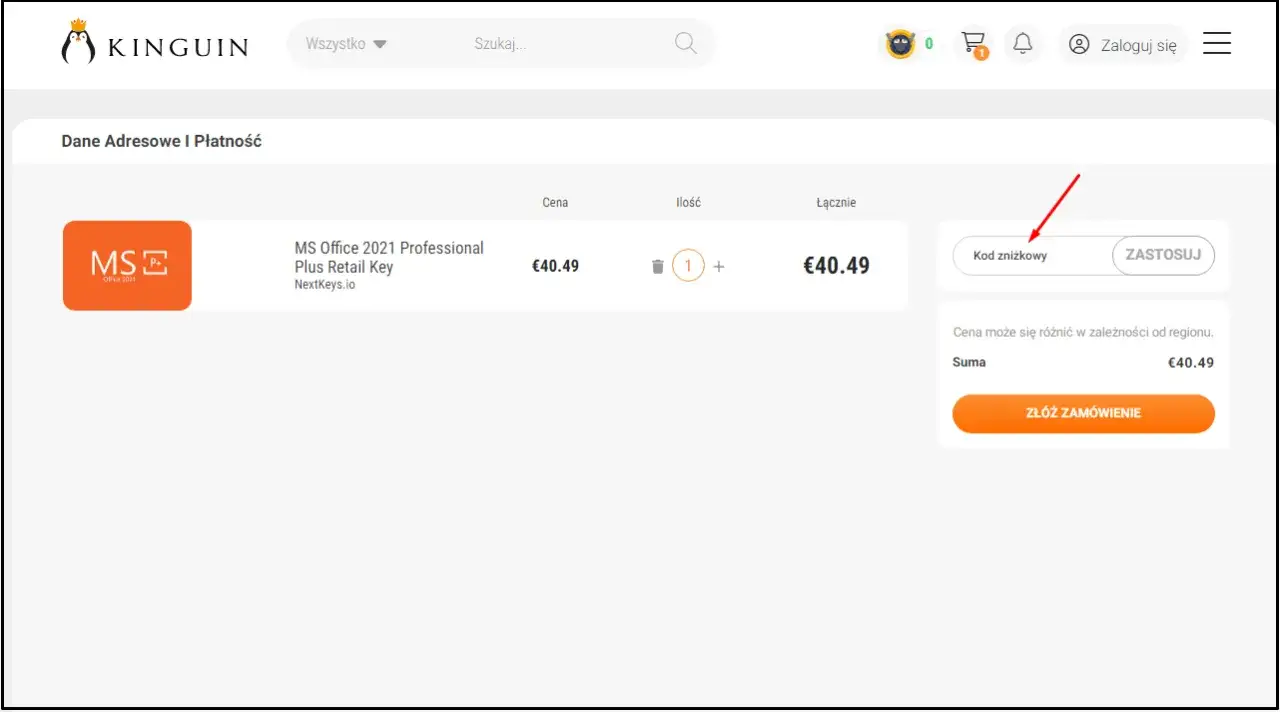Click the Dane Adresowe I Płatność heading
The height and width of the screenshot is (712, 1280).
161,141
